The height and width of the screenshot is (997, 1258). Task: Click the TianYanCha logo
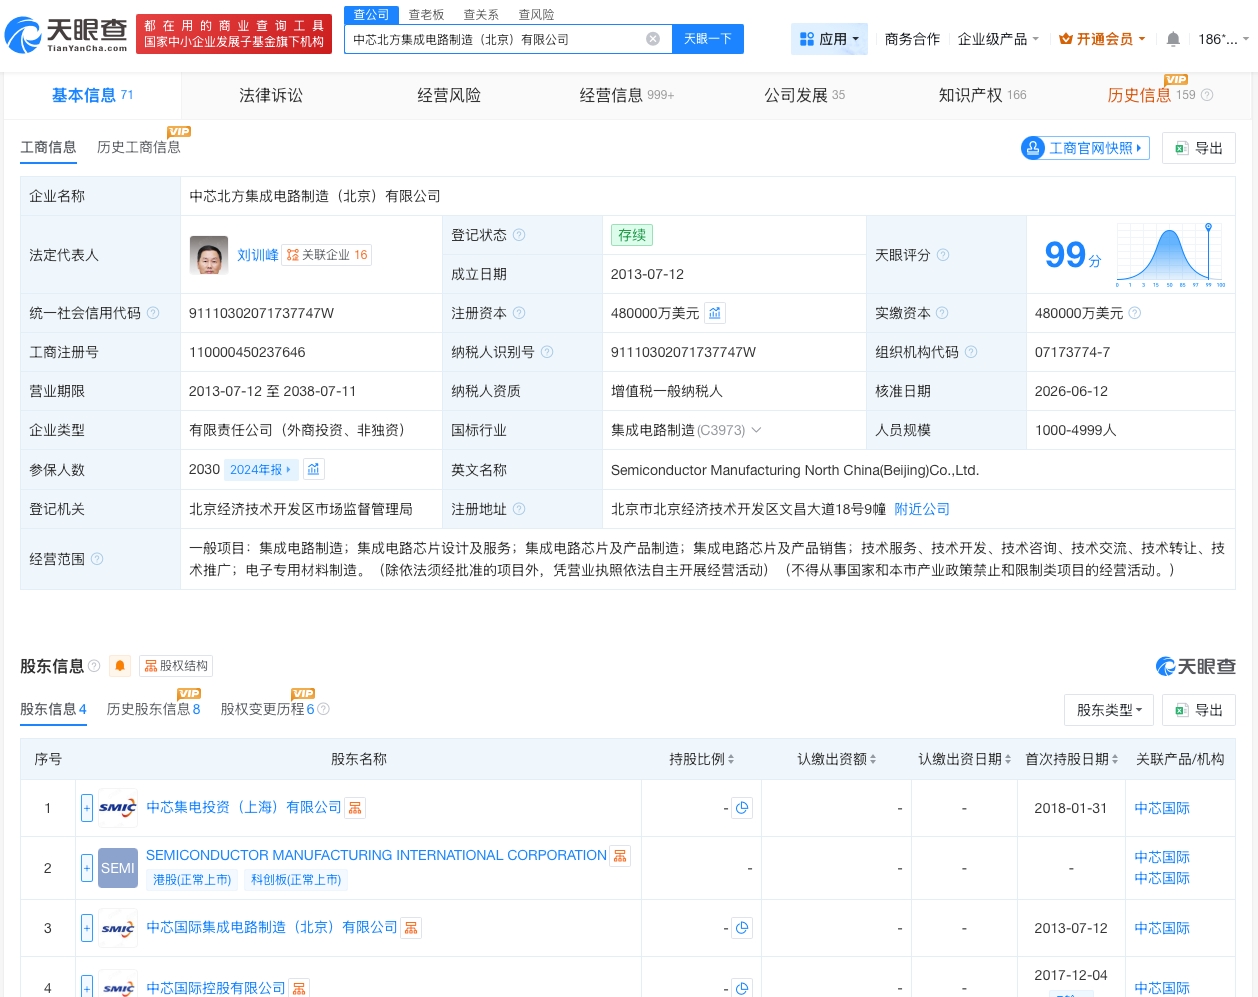[66, 34]
